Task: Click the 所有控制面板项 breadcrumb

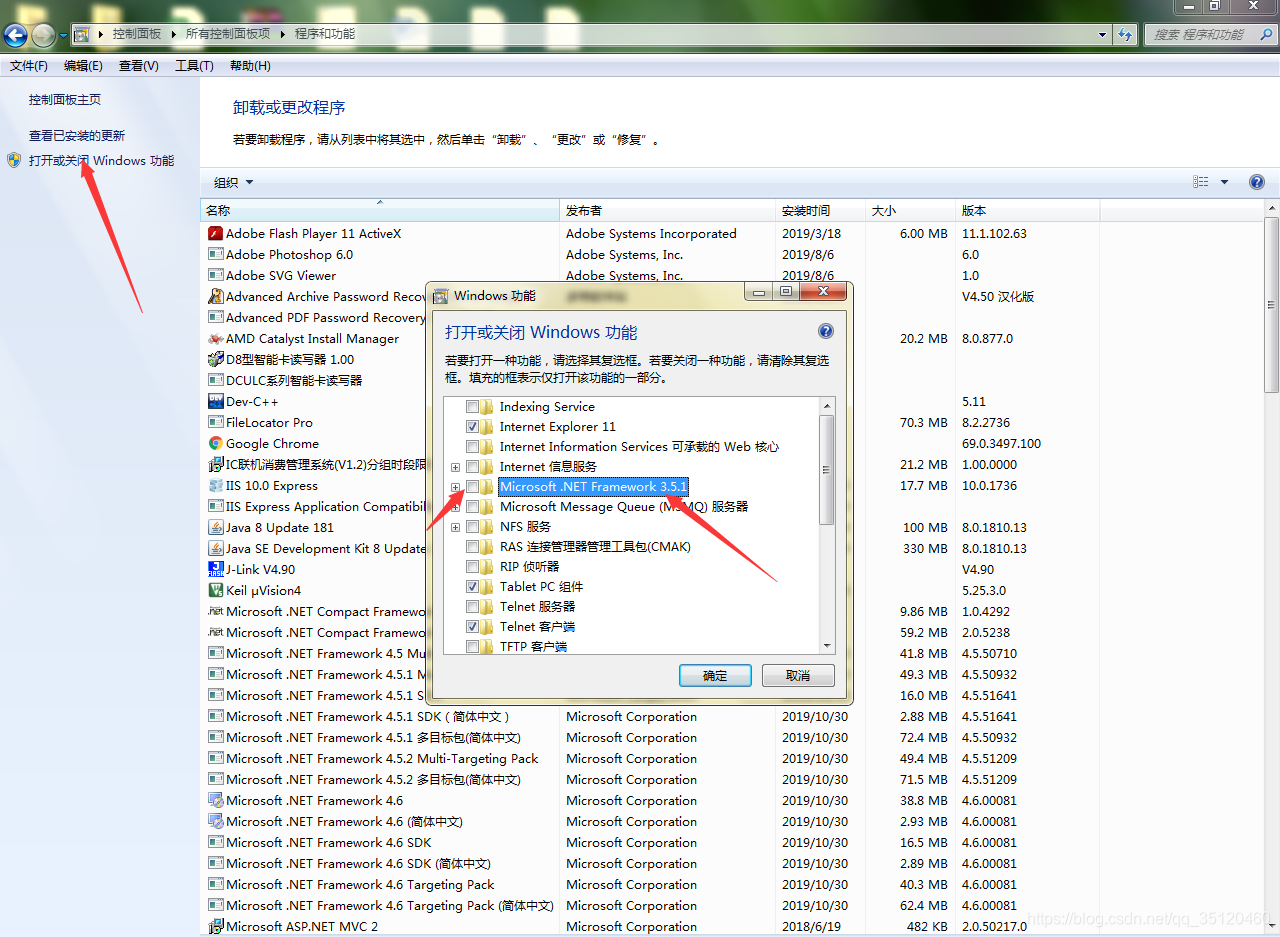Action: [x=228, y=34]
